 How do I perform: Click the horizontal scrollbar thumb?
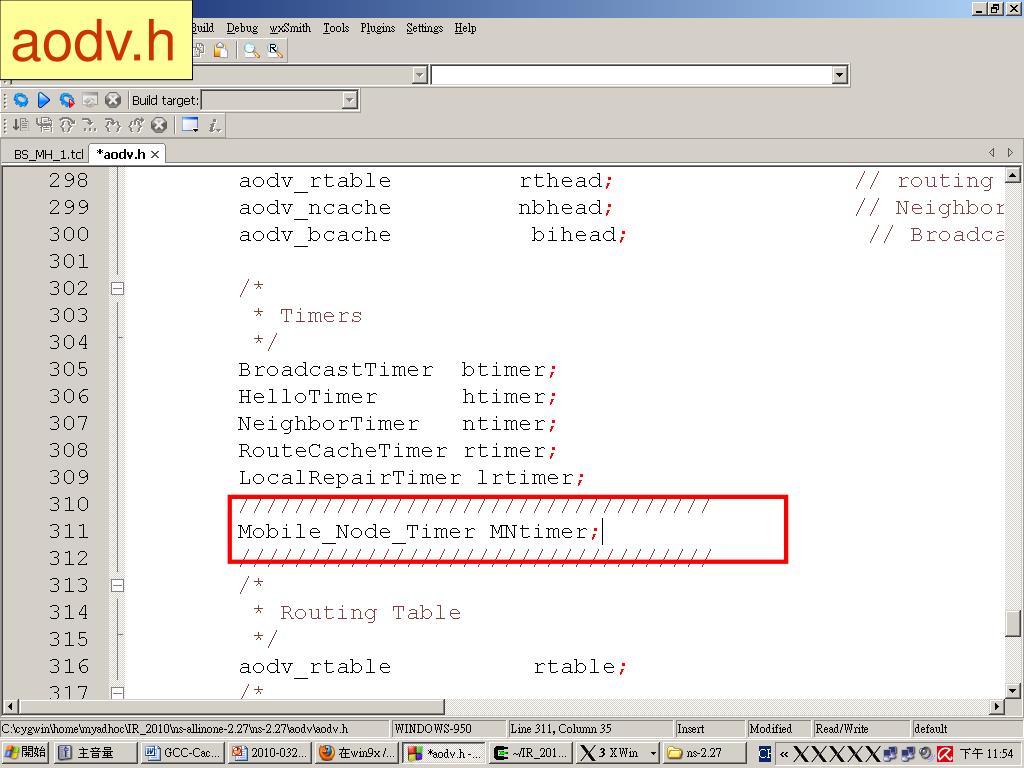(x=231, y=706)
